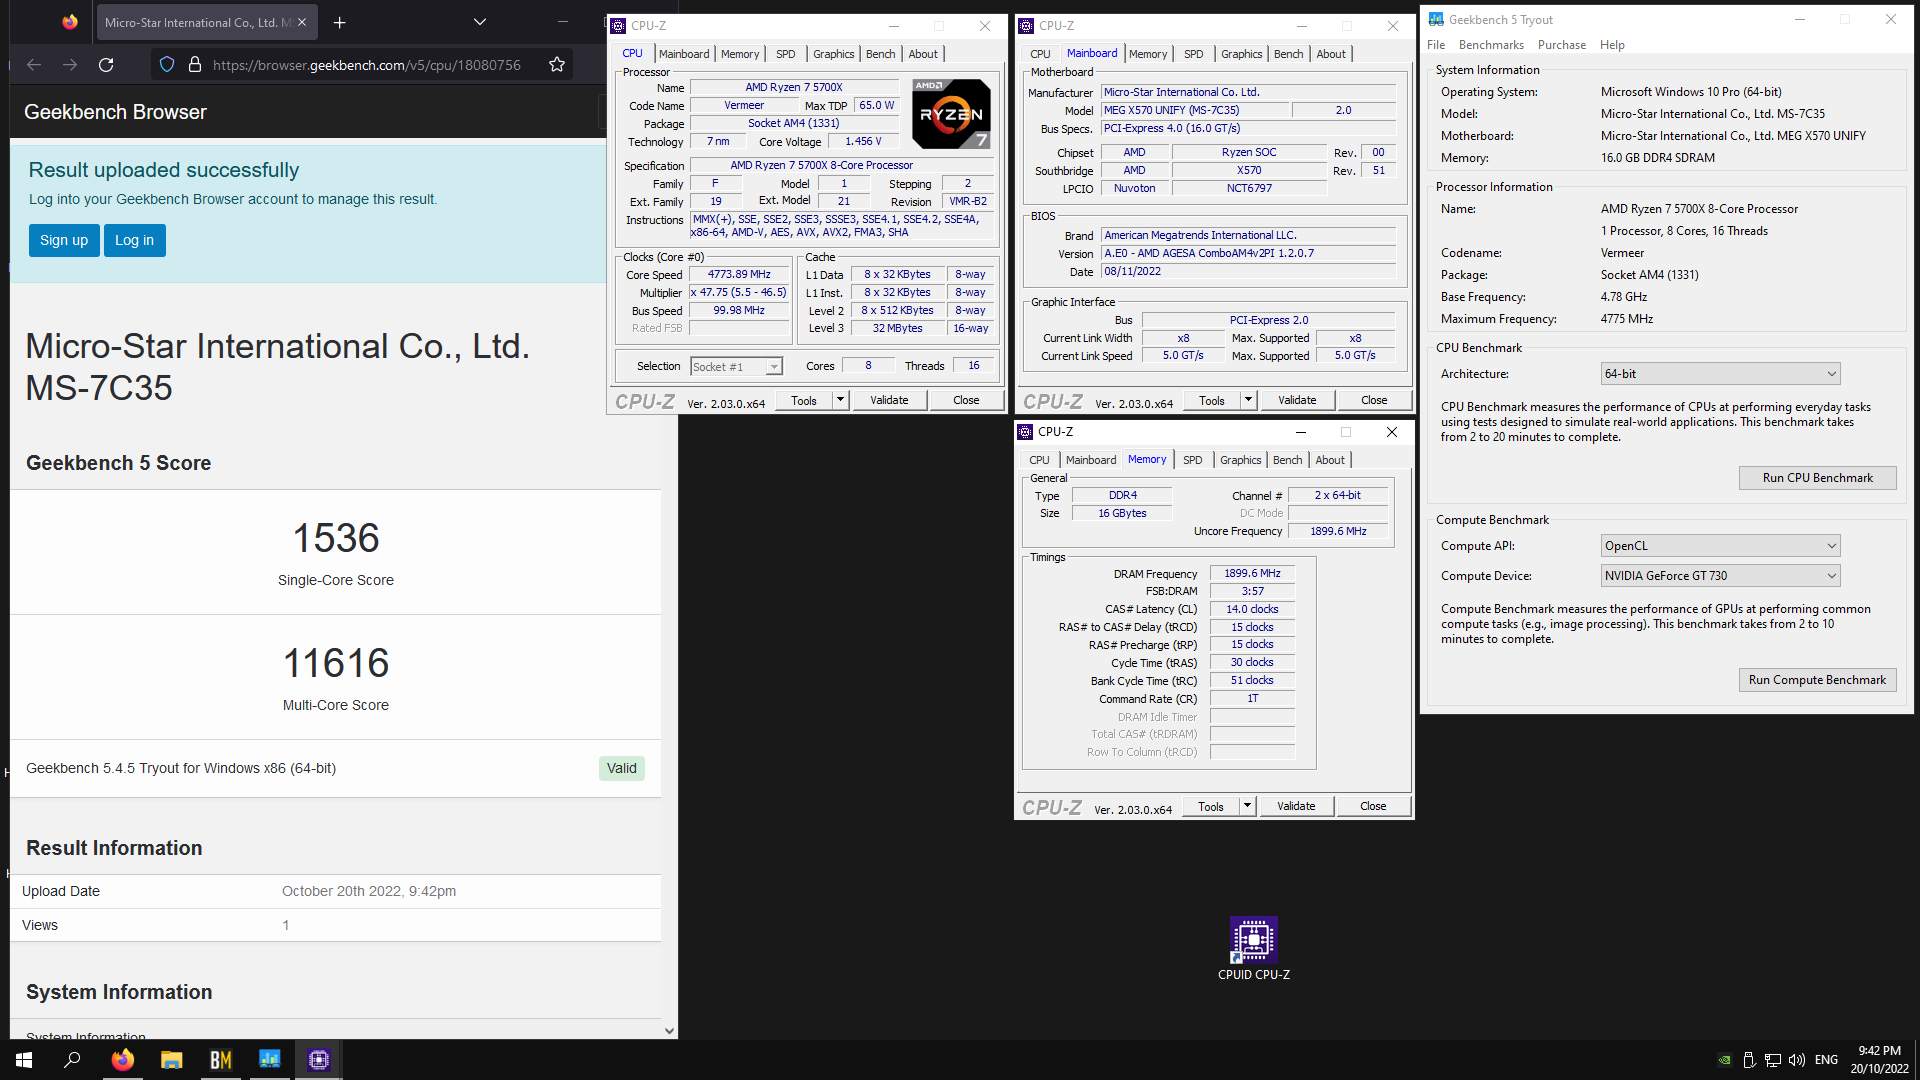Click the Log in button
Screen dimensions: 1920x1080
[134, 240]
